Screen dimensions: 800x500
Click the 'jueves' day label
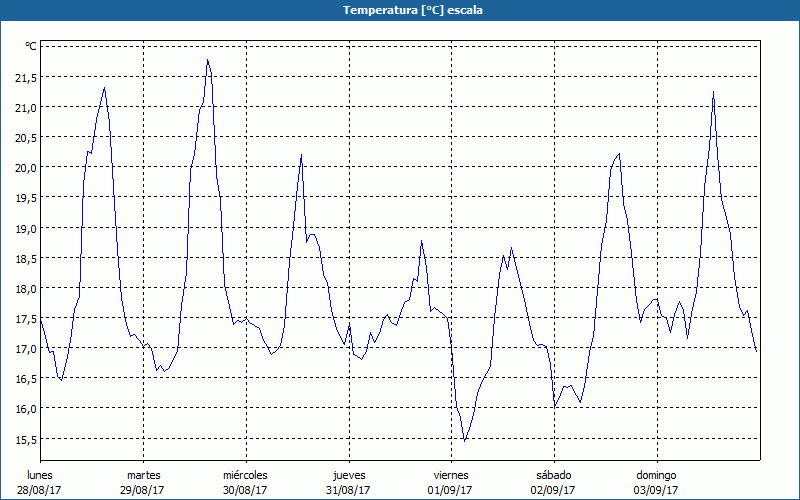(x=348, y=475)
